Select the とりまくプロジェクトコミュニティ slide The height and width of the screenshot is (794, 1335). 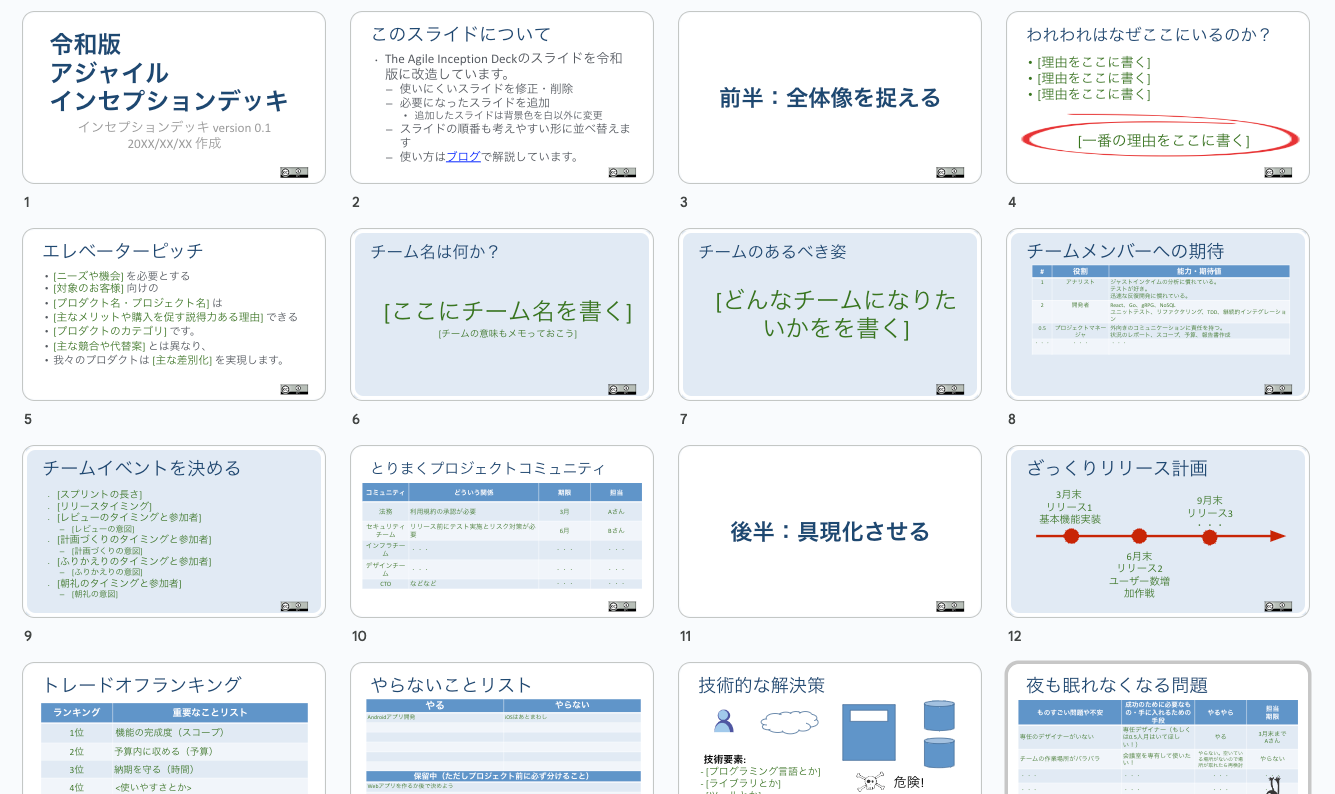coord(501,531)
